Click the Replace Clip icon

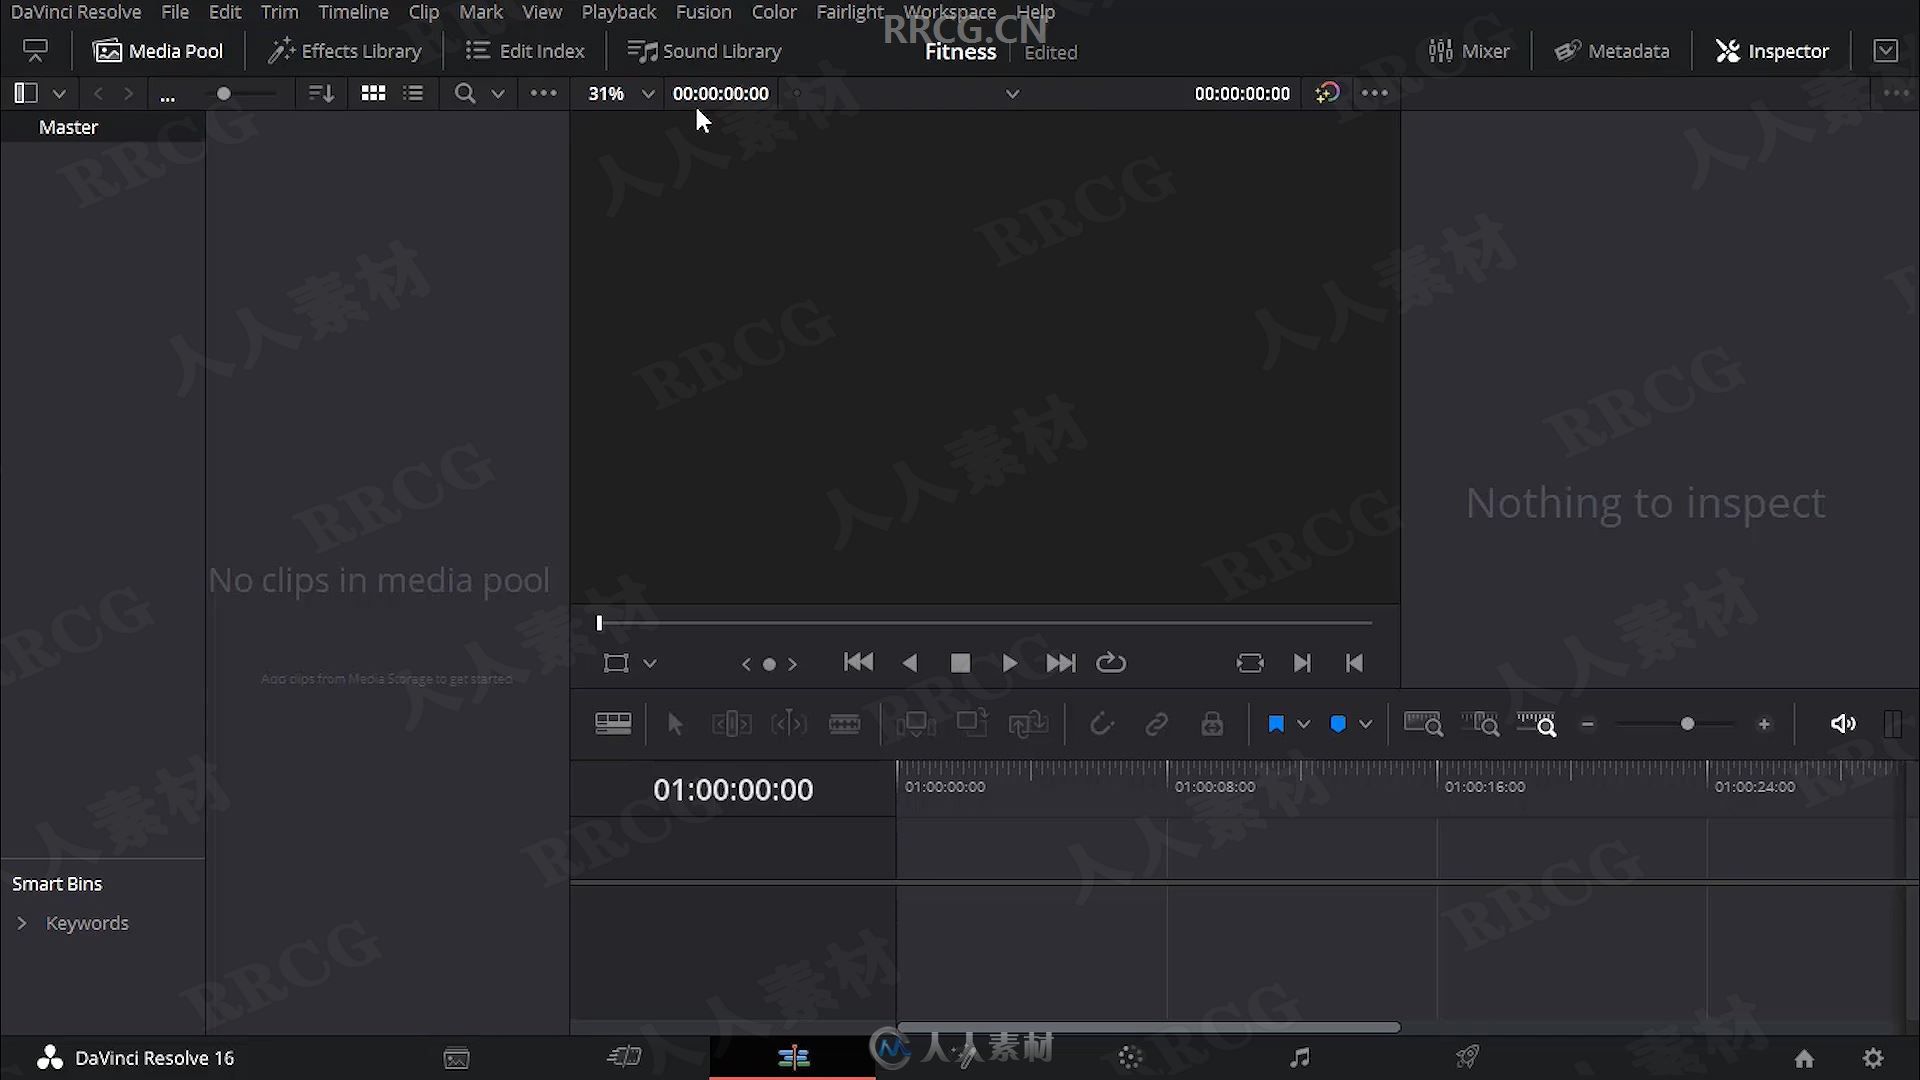coord(1028,724)
